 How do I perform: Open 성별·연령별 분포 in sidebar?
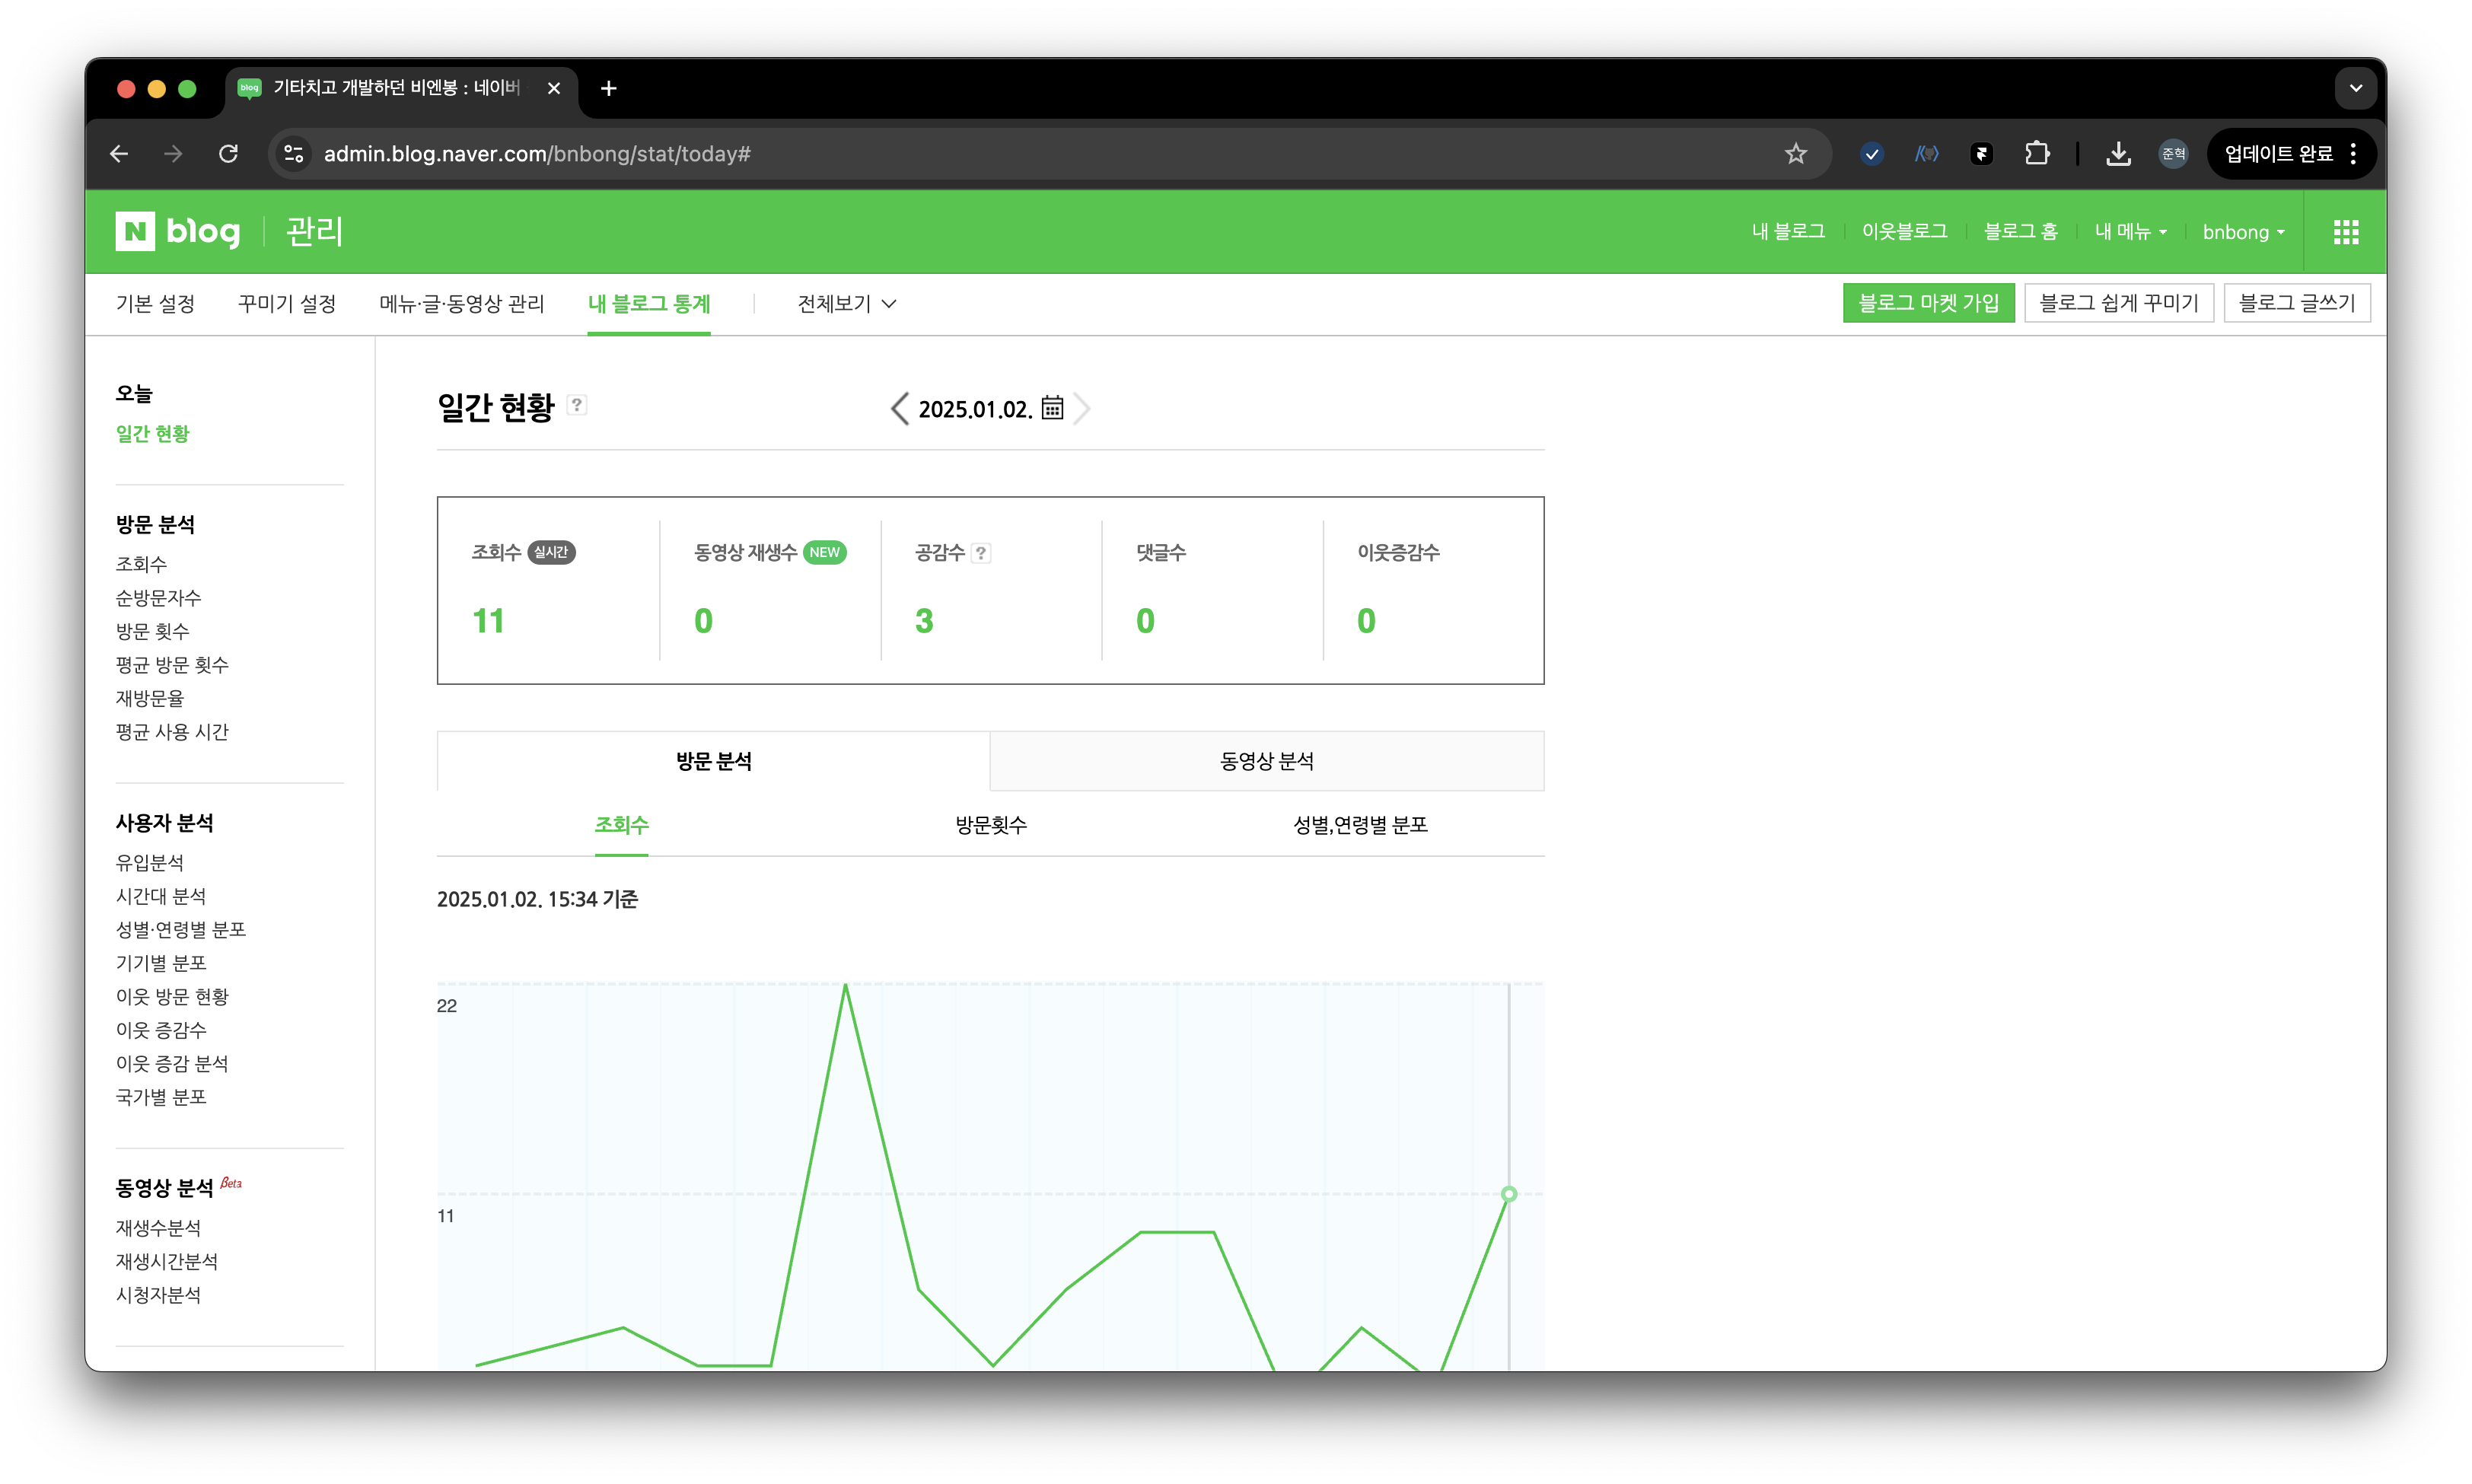(181, 930)
